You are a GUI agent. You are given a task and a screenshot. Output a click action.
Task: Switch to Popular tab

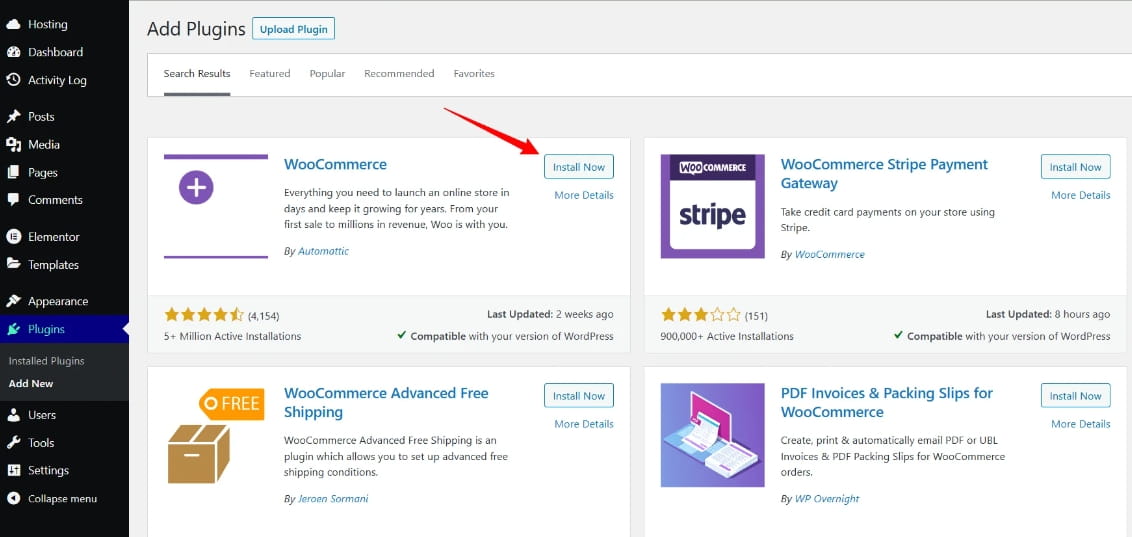(x=327, y=74)
